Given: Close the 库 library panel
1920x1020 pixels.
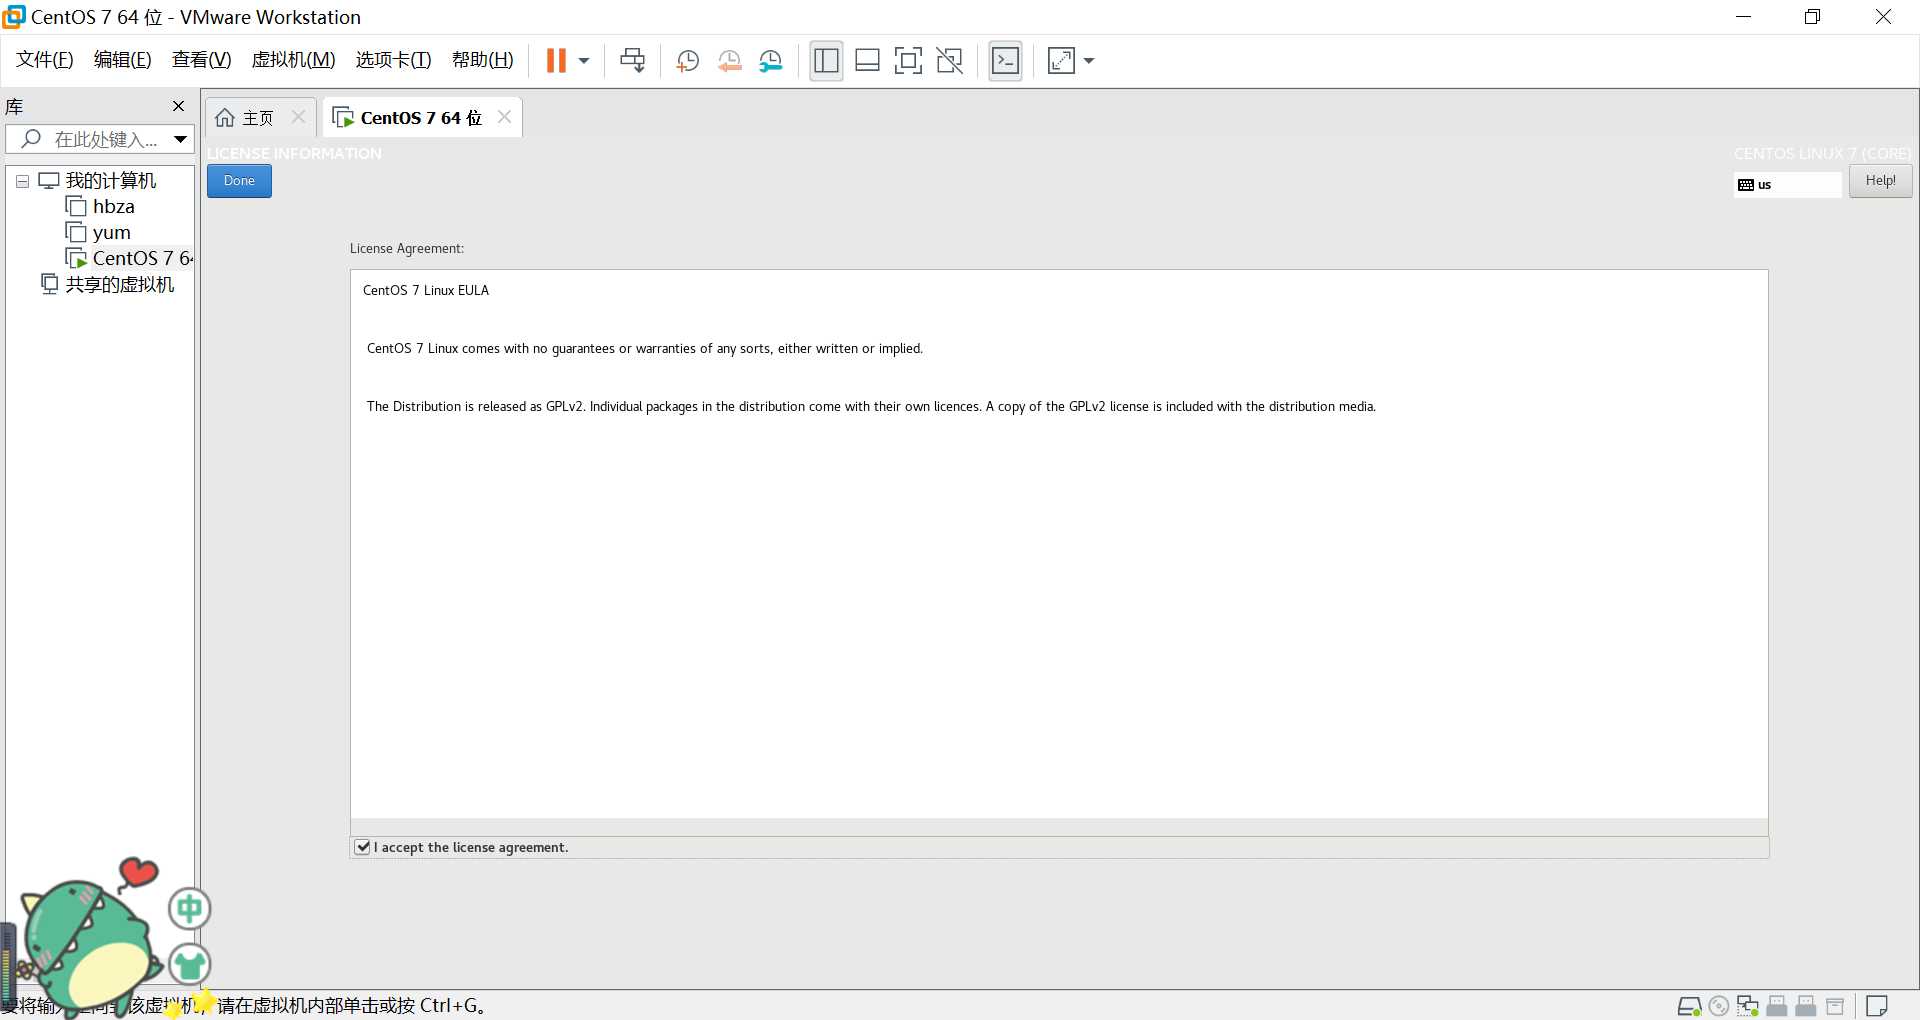Looking at the screenshot, I should click(178, 106).
